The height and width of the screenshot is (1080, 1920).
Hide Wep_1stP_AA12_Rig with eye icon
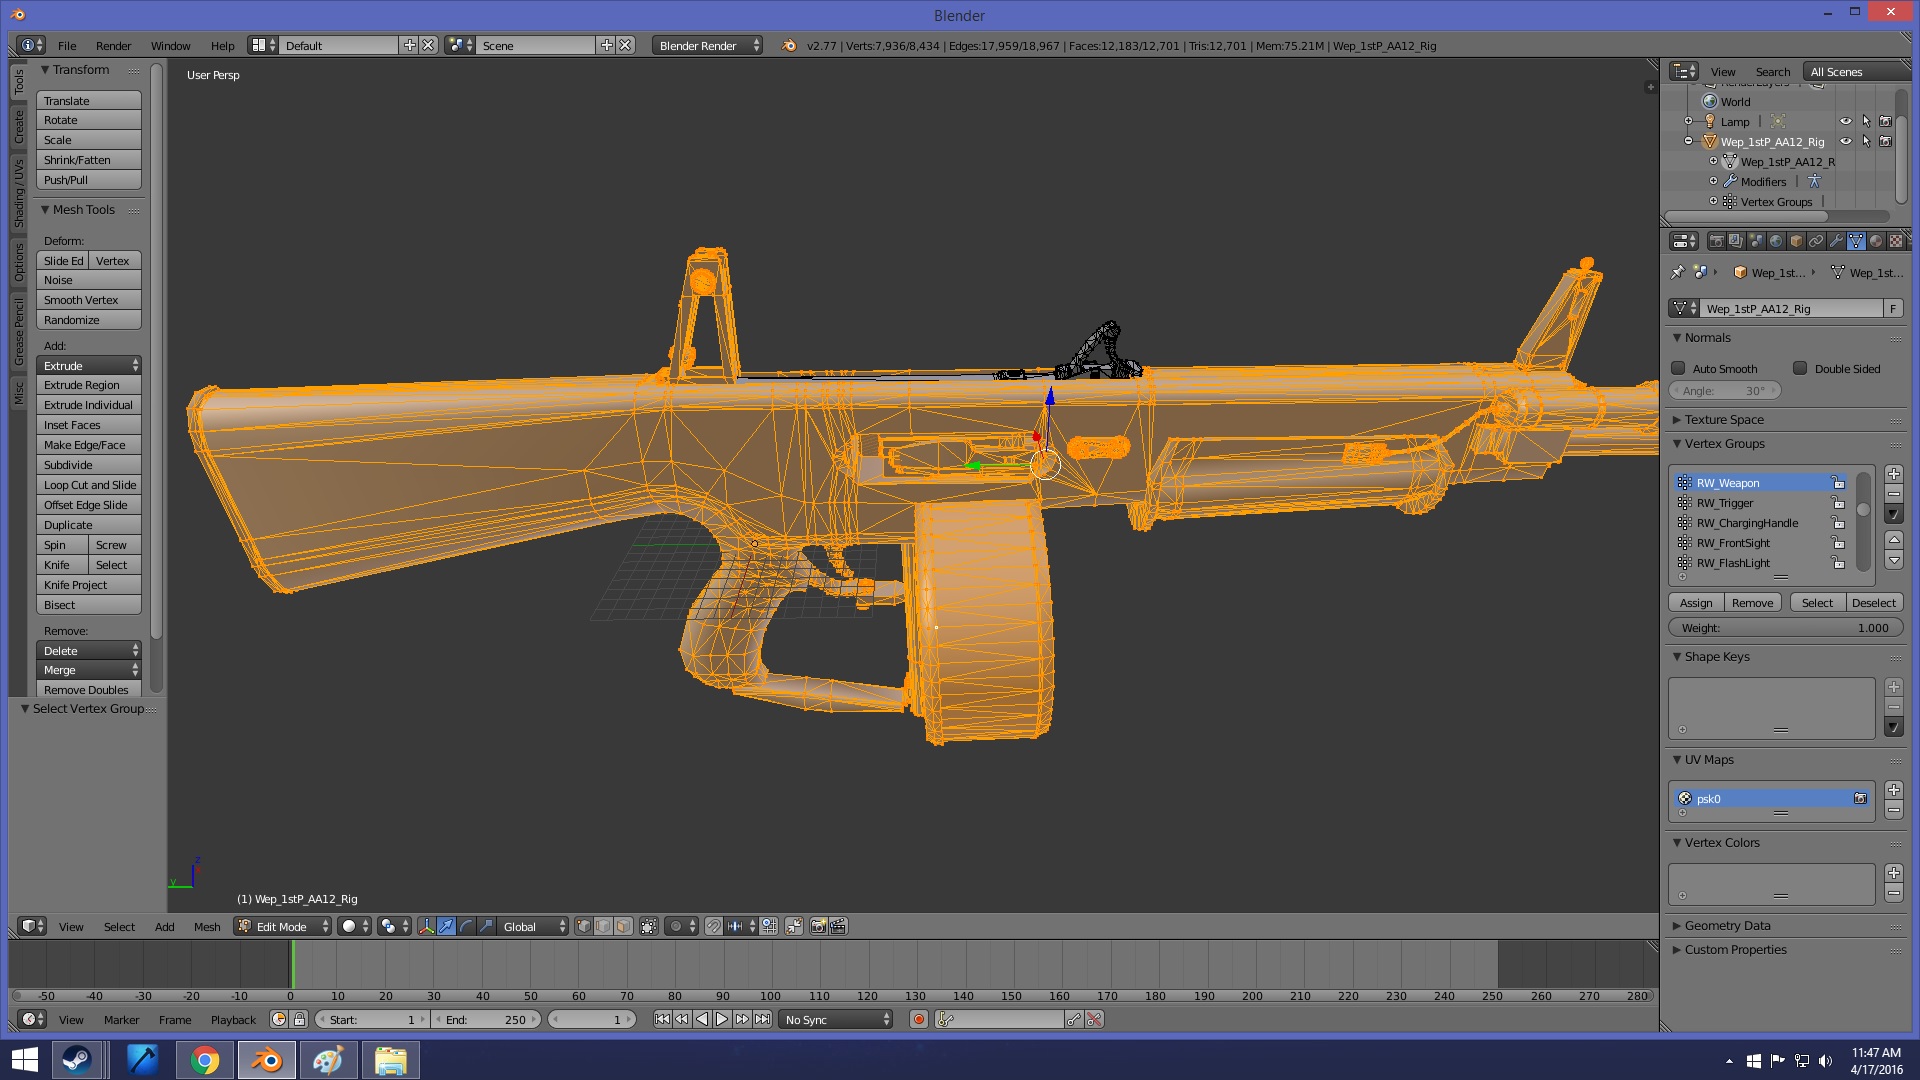click(1846, 142)
